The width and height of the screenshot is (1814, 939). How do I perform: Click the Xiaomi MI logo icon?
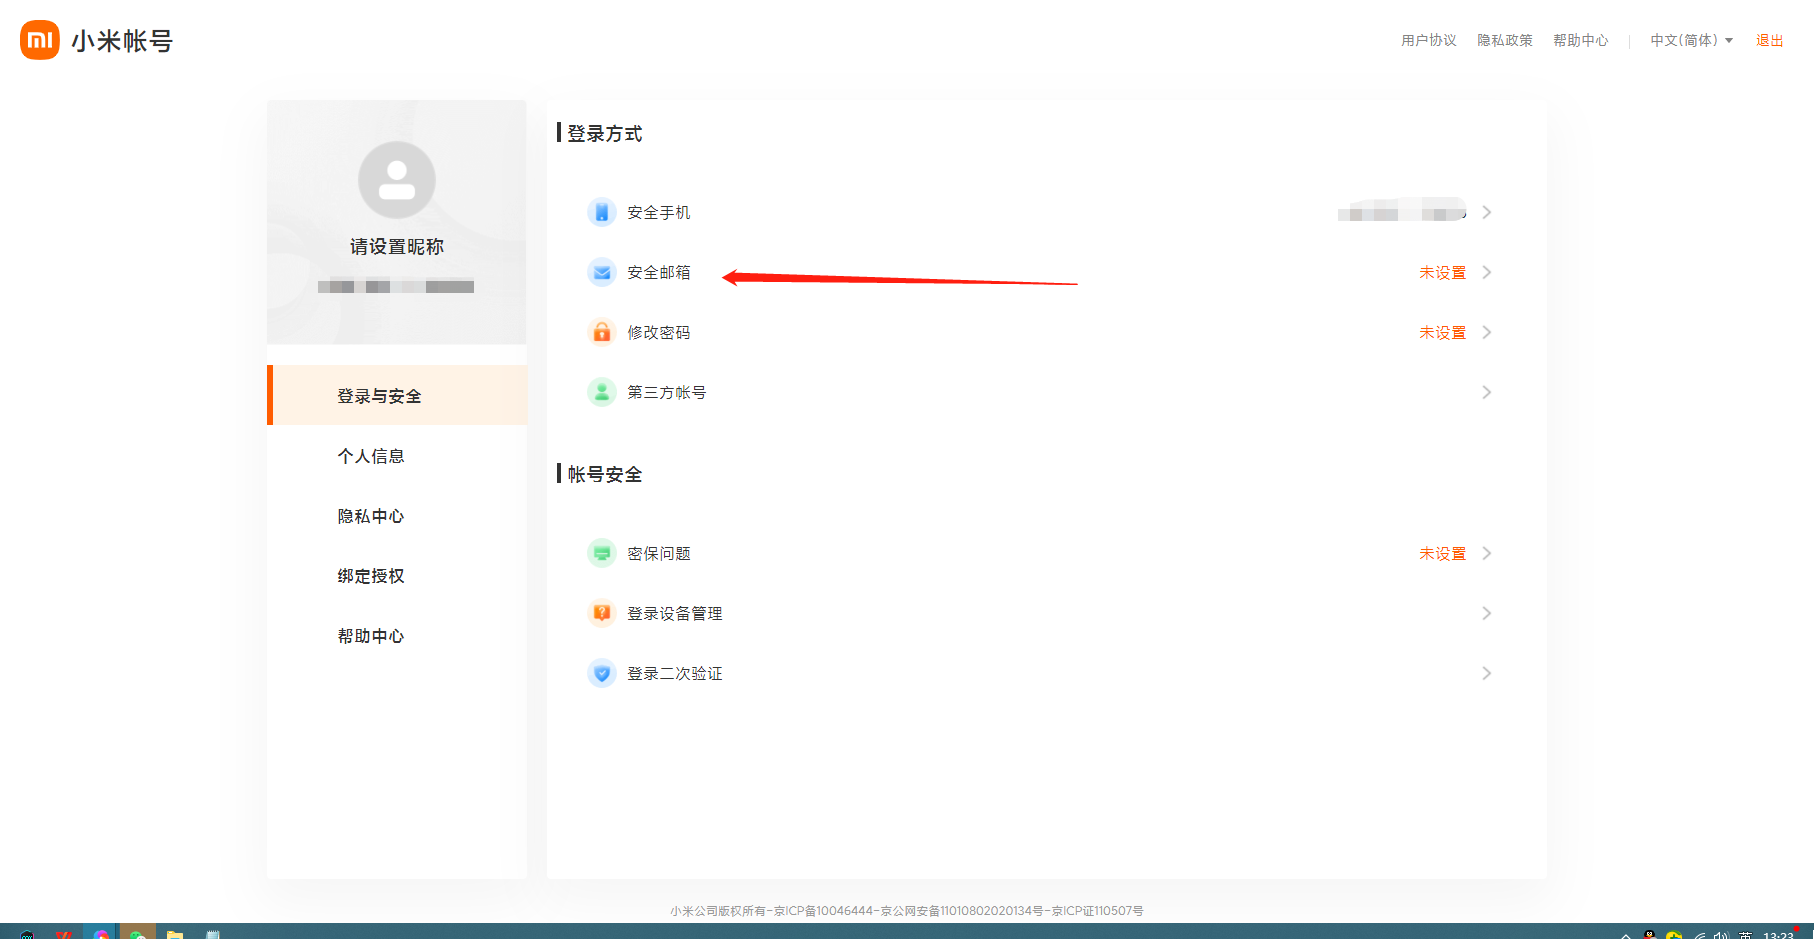pyautogui.click(x=40, y=40)
